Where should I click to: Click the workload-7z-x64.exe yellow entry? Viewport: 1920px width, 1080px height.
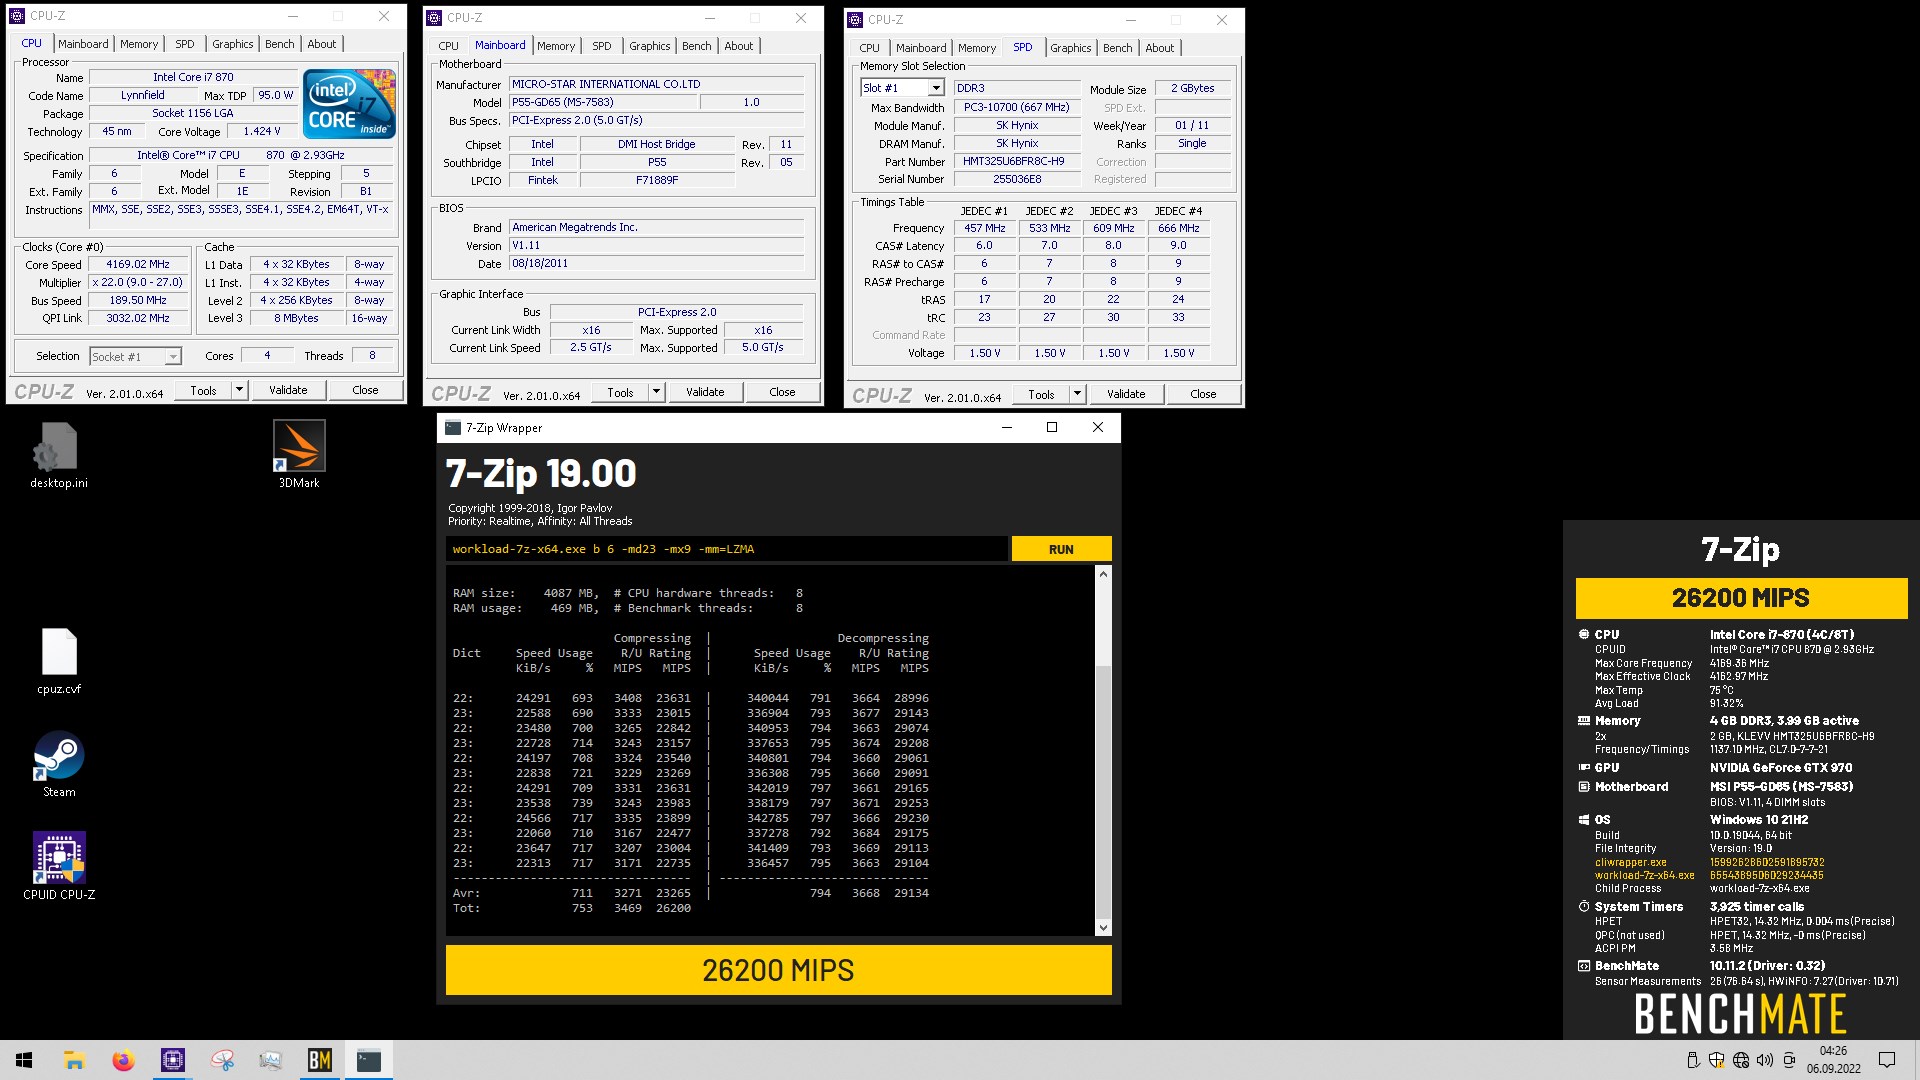coord(1644,875)
